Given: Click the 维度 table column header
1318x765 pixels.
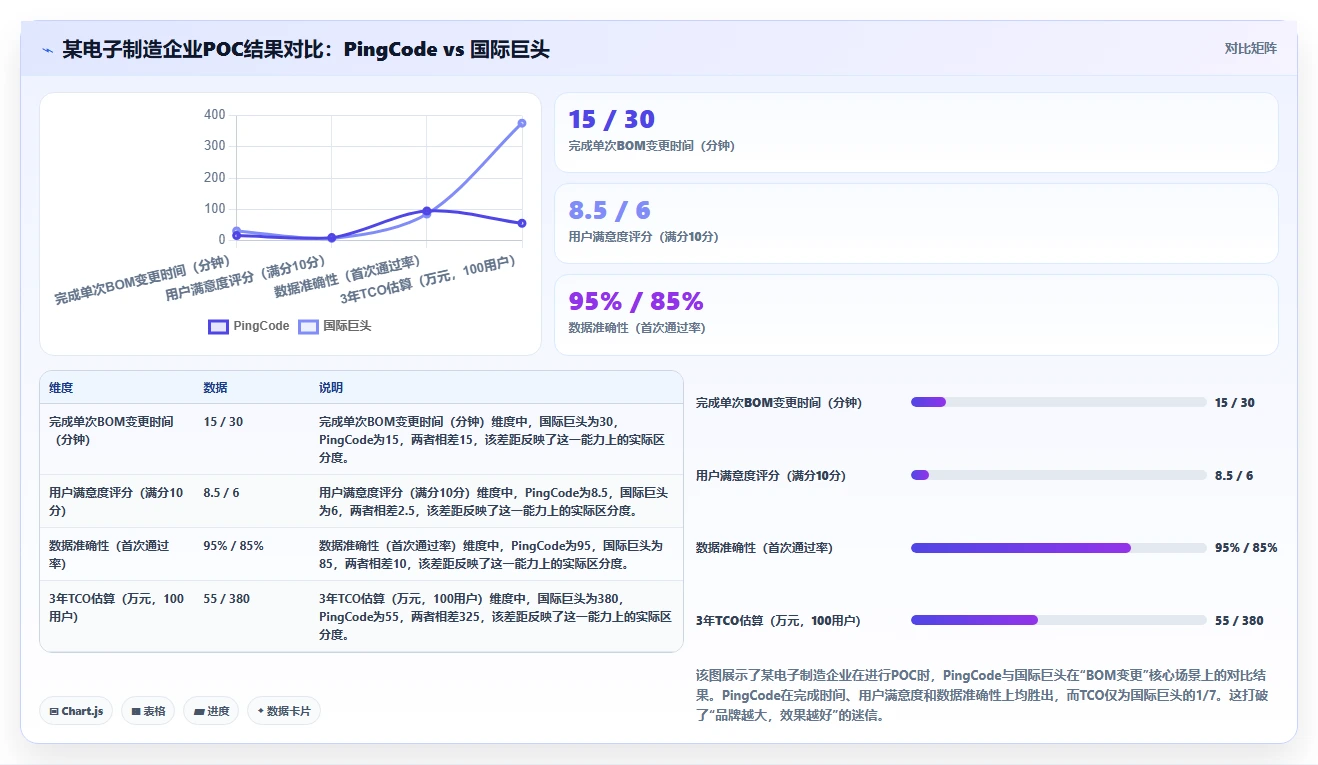Looking at the screenshot, I should click(x=61, y=388).
